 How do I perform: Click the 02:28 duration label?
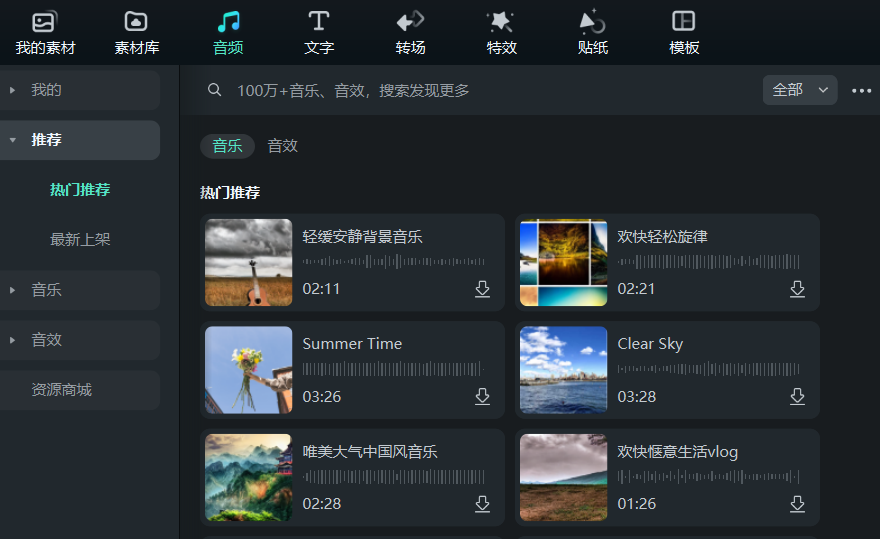coord(322,504)
